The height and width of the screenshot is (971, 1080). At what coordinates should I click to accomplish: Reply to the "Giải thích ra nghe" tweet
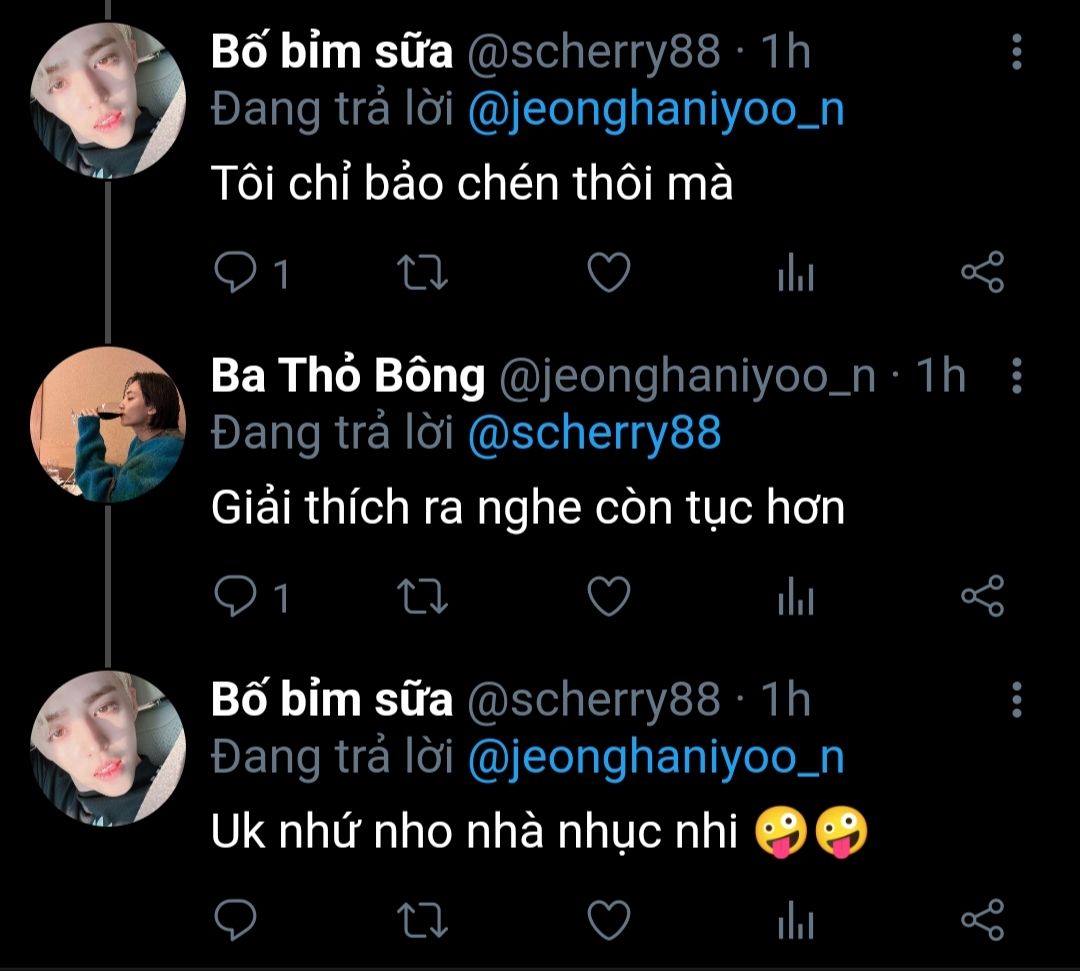click(236, 597)
